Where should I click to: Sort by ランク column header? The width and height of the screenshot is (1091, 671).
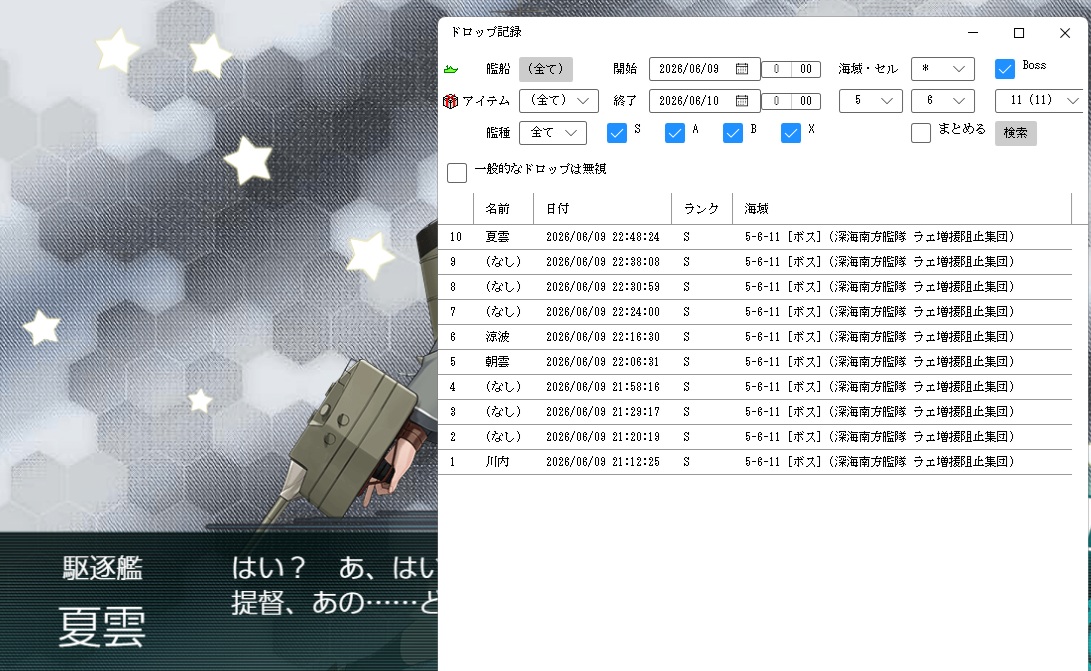(702, 209)
